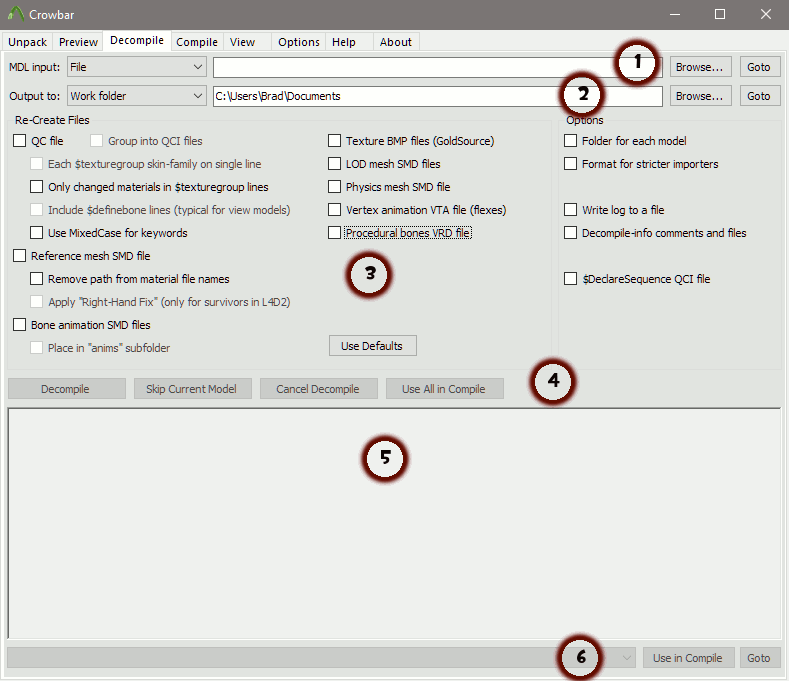Switch to the Preview tab
This screenshot has height=681, width=789.
click(78, 42)
